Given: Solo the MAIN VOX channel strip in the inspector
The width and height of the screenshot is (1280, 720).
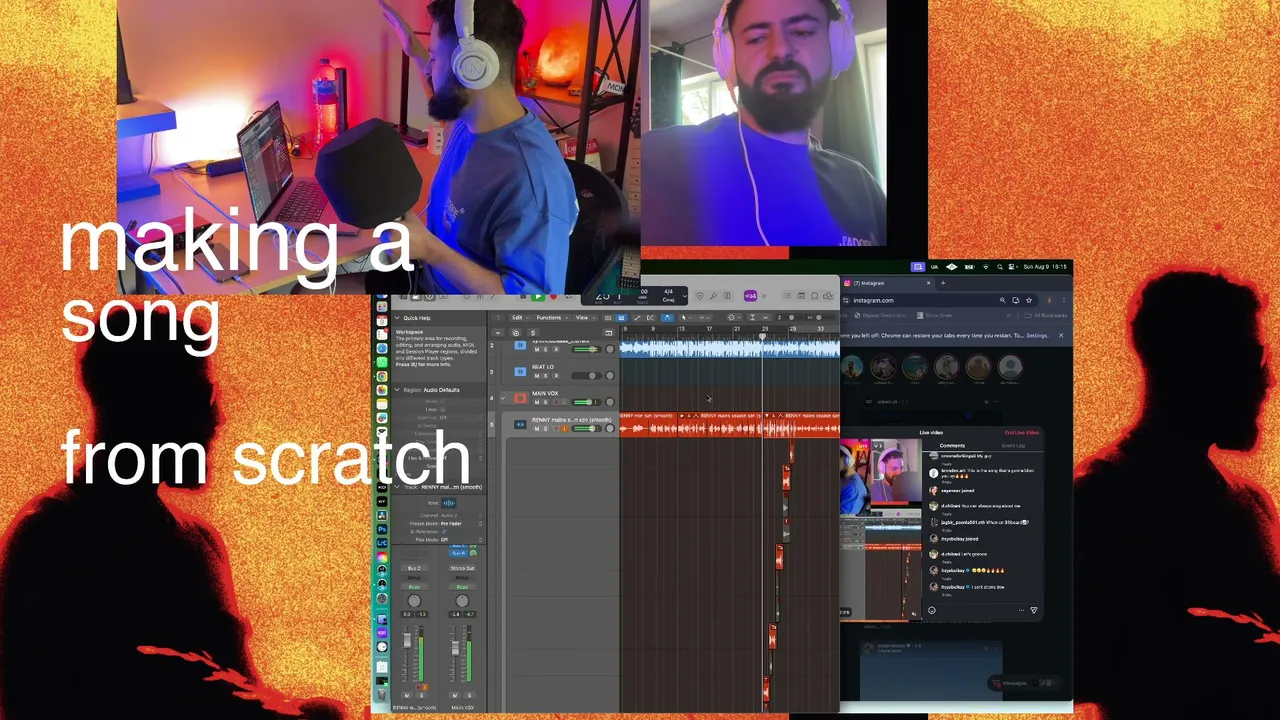Looking at the screenshot, I should coord(467,695).
